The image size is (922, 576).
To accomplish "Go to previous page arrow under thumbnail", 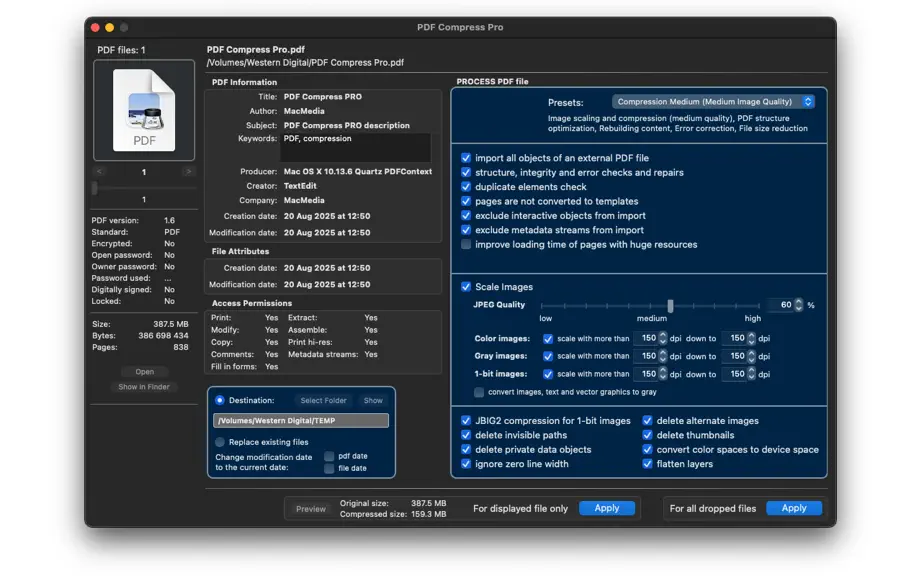I will [99, 172].
